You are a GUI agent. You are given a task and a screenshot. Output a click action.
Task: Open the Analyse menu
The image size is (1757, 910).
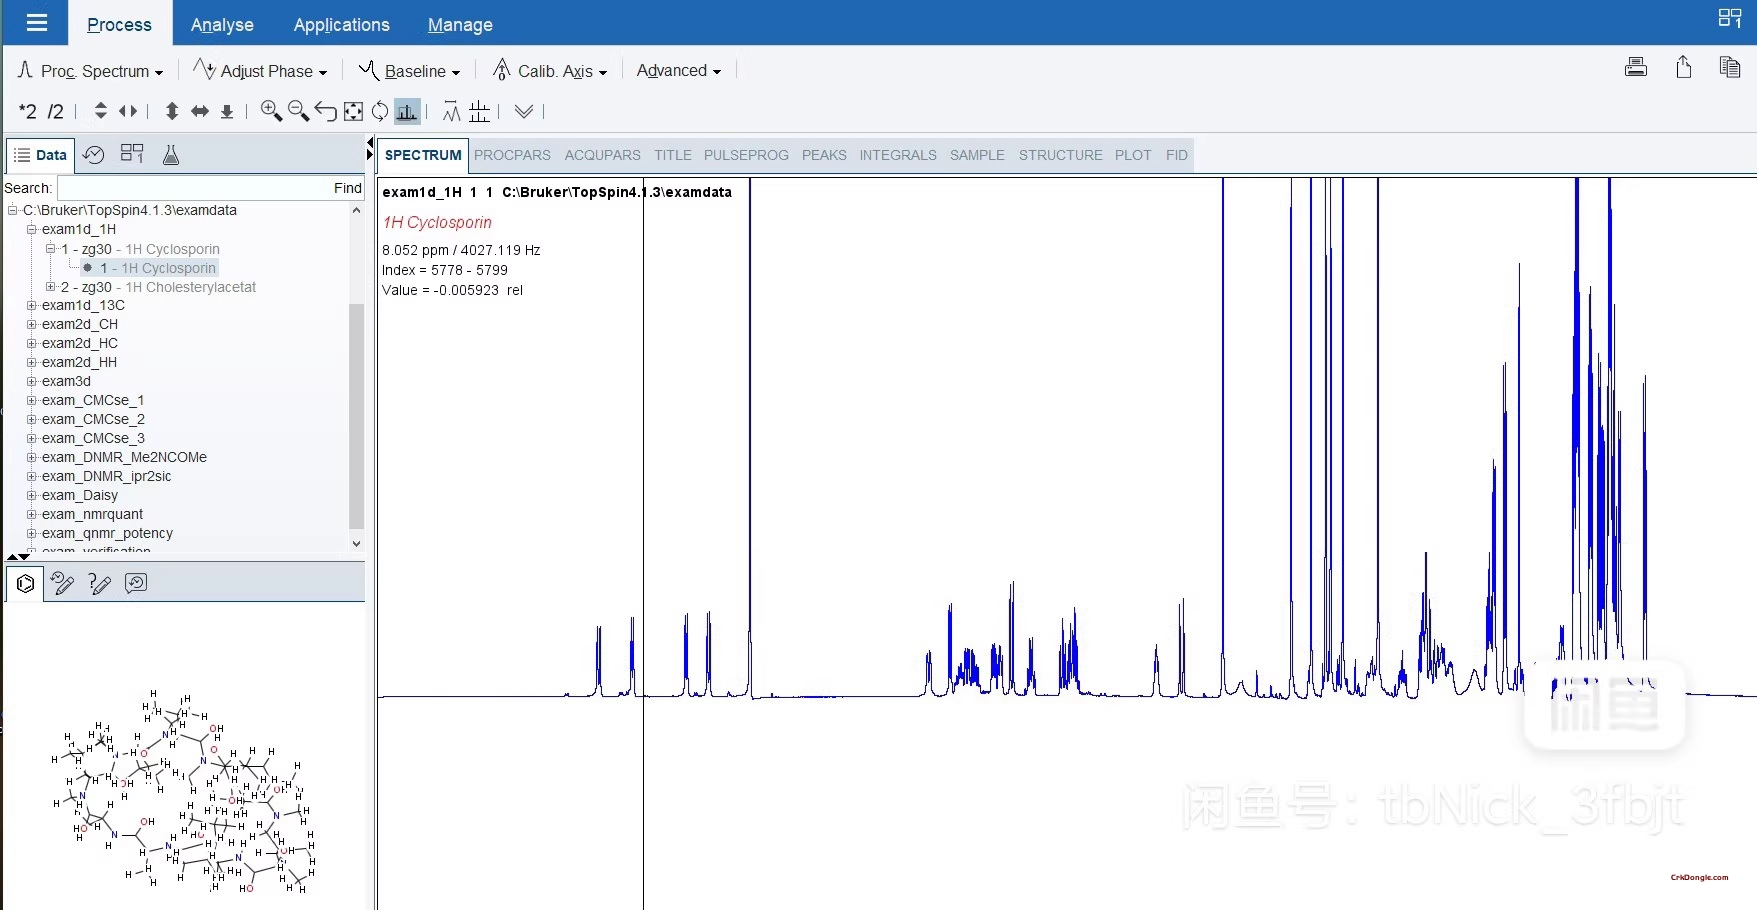[222, 24]
